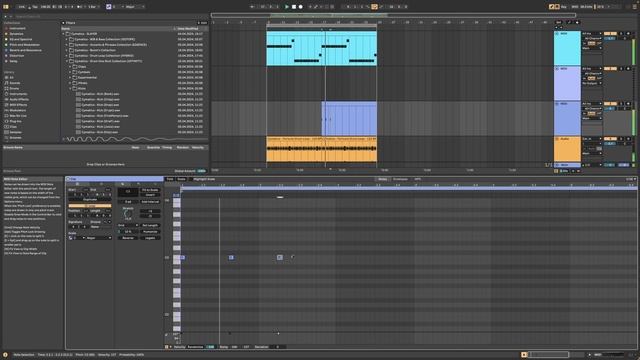Toggle the Follow icon left of Play

click(x=252, y=7)
